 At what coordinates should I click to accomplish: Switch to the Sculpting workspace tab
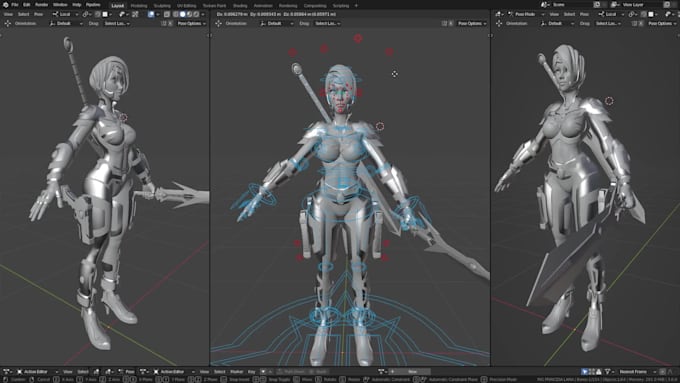click(x=162, y=6)
